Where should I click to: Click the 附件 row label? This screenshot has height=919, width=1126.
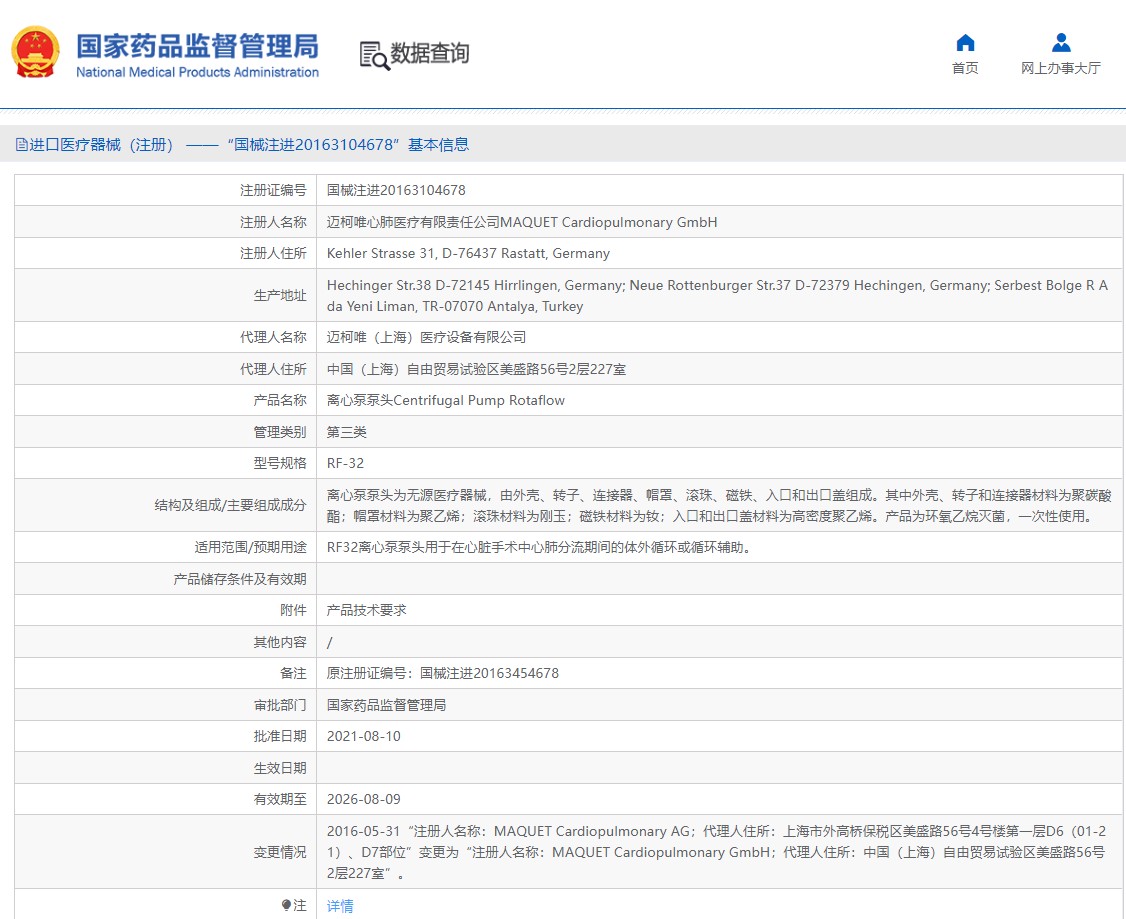pos(293,610)
